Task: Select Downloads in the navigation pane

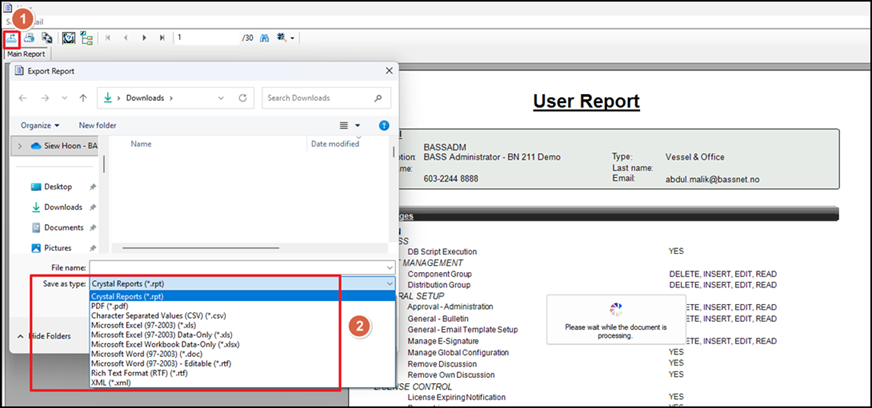Action: click(63, 207)
